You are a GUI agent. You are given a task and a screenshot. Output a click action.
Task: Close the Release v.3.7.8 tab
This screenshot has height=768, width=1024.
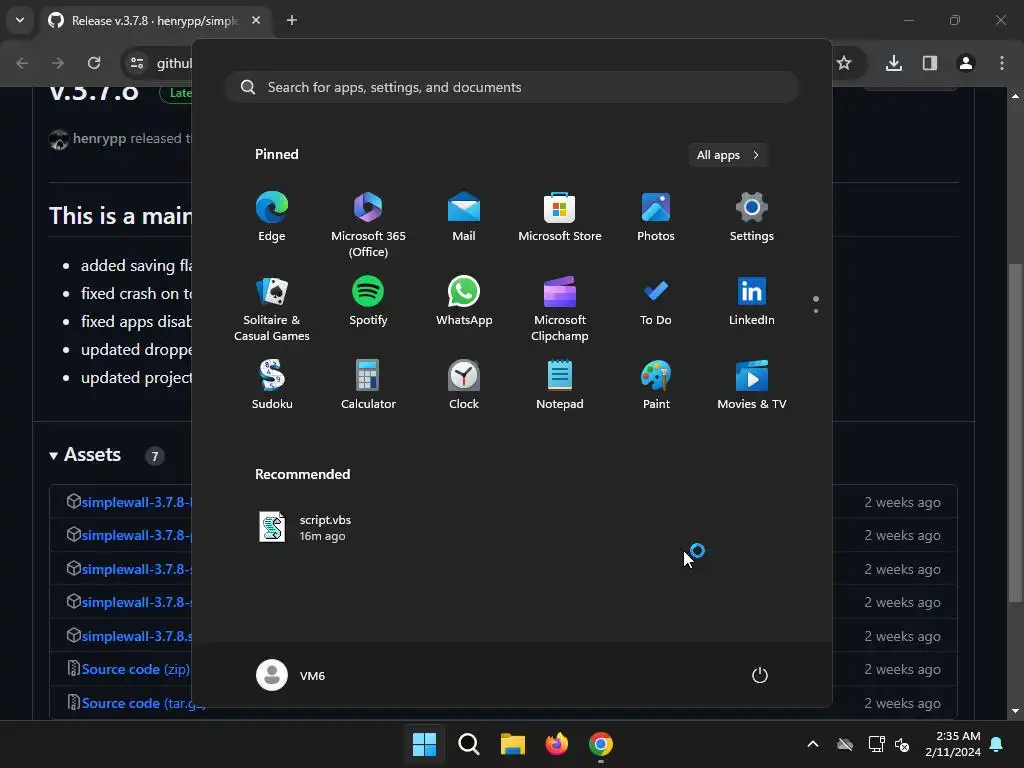[x=256, y=20]
